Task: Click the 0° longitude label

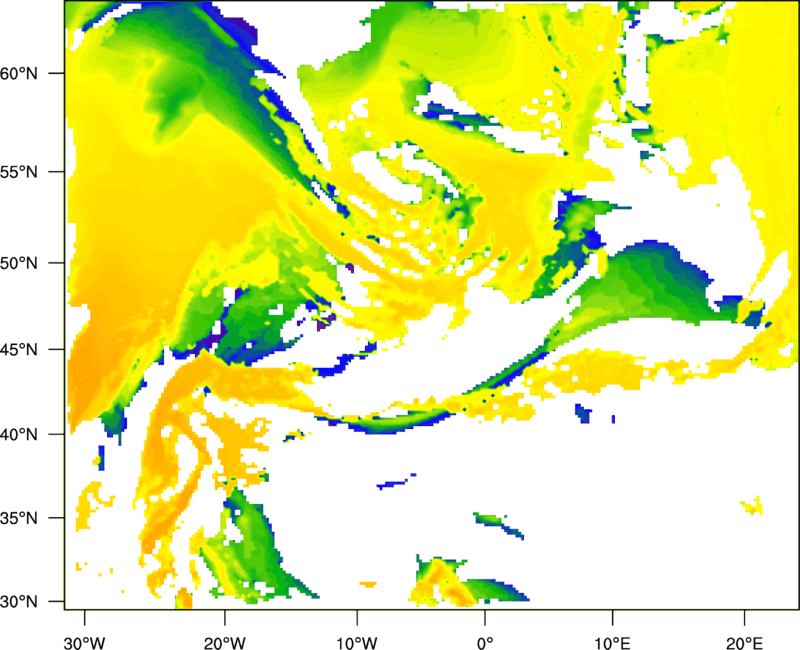Action: 485,643
